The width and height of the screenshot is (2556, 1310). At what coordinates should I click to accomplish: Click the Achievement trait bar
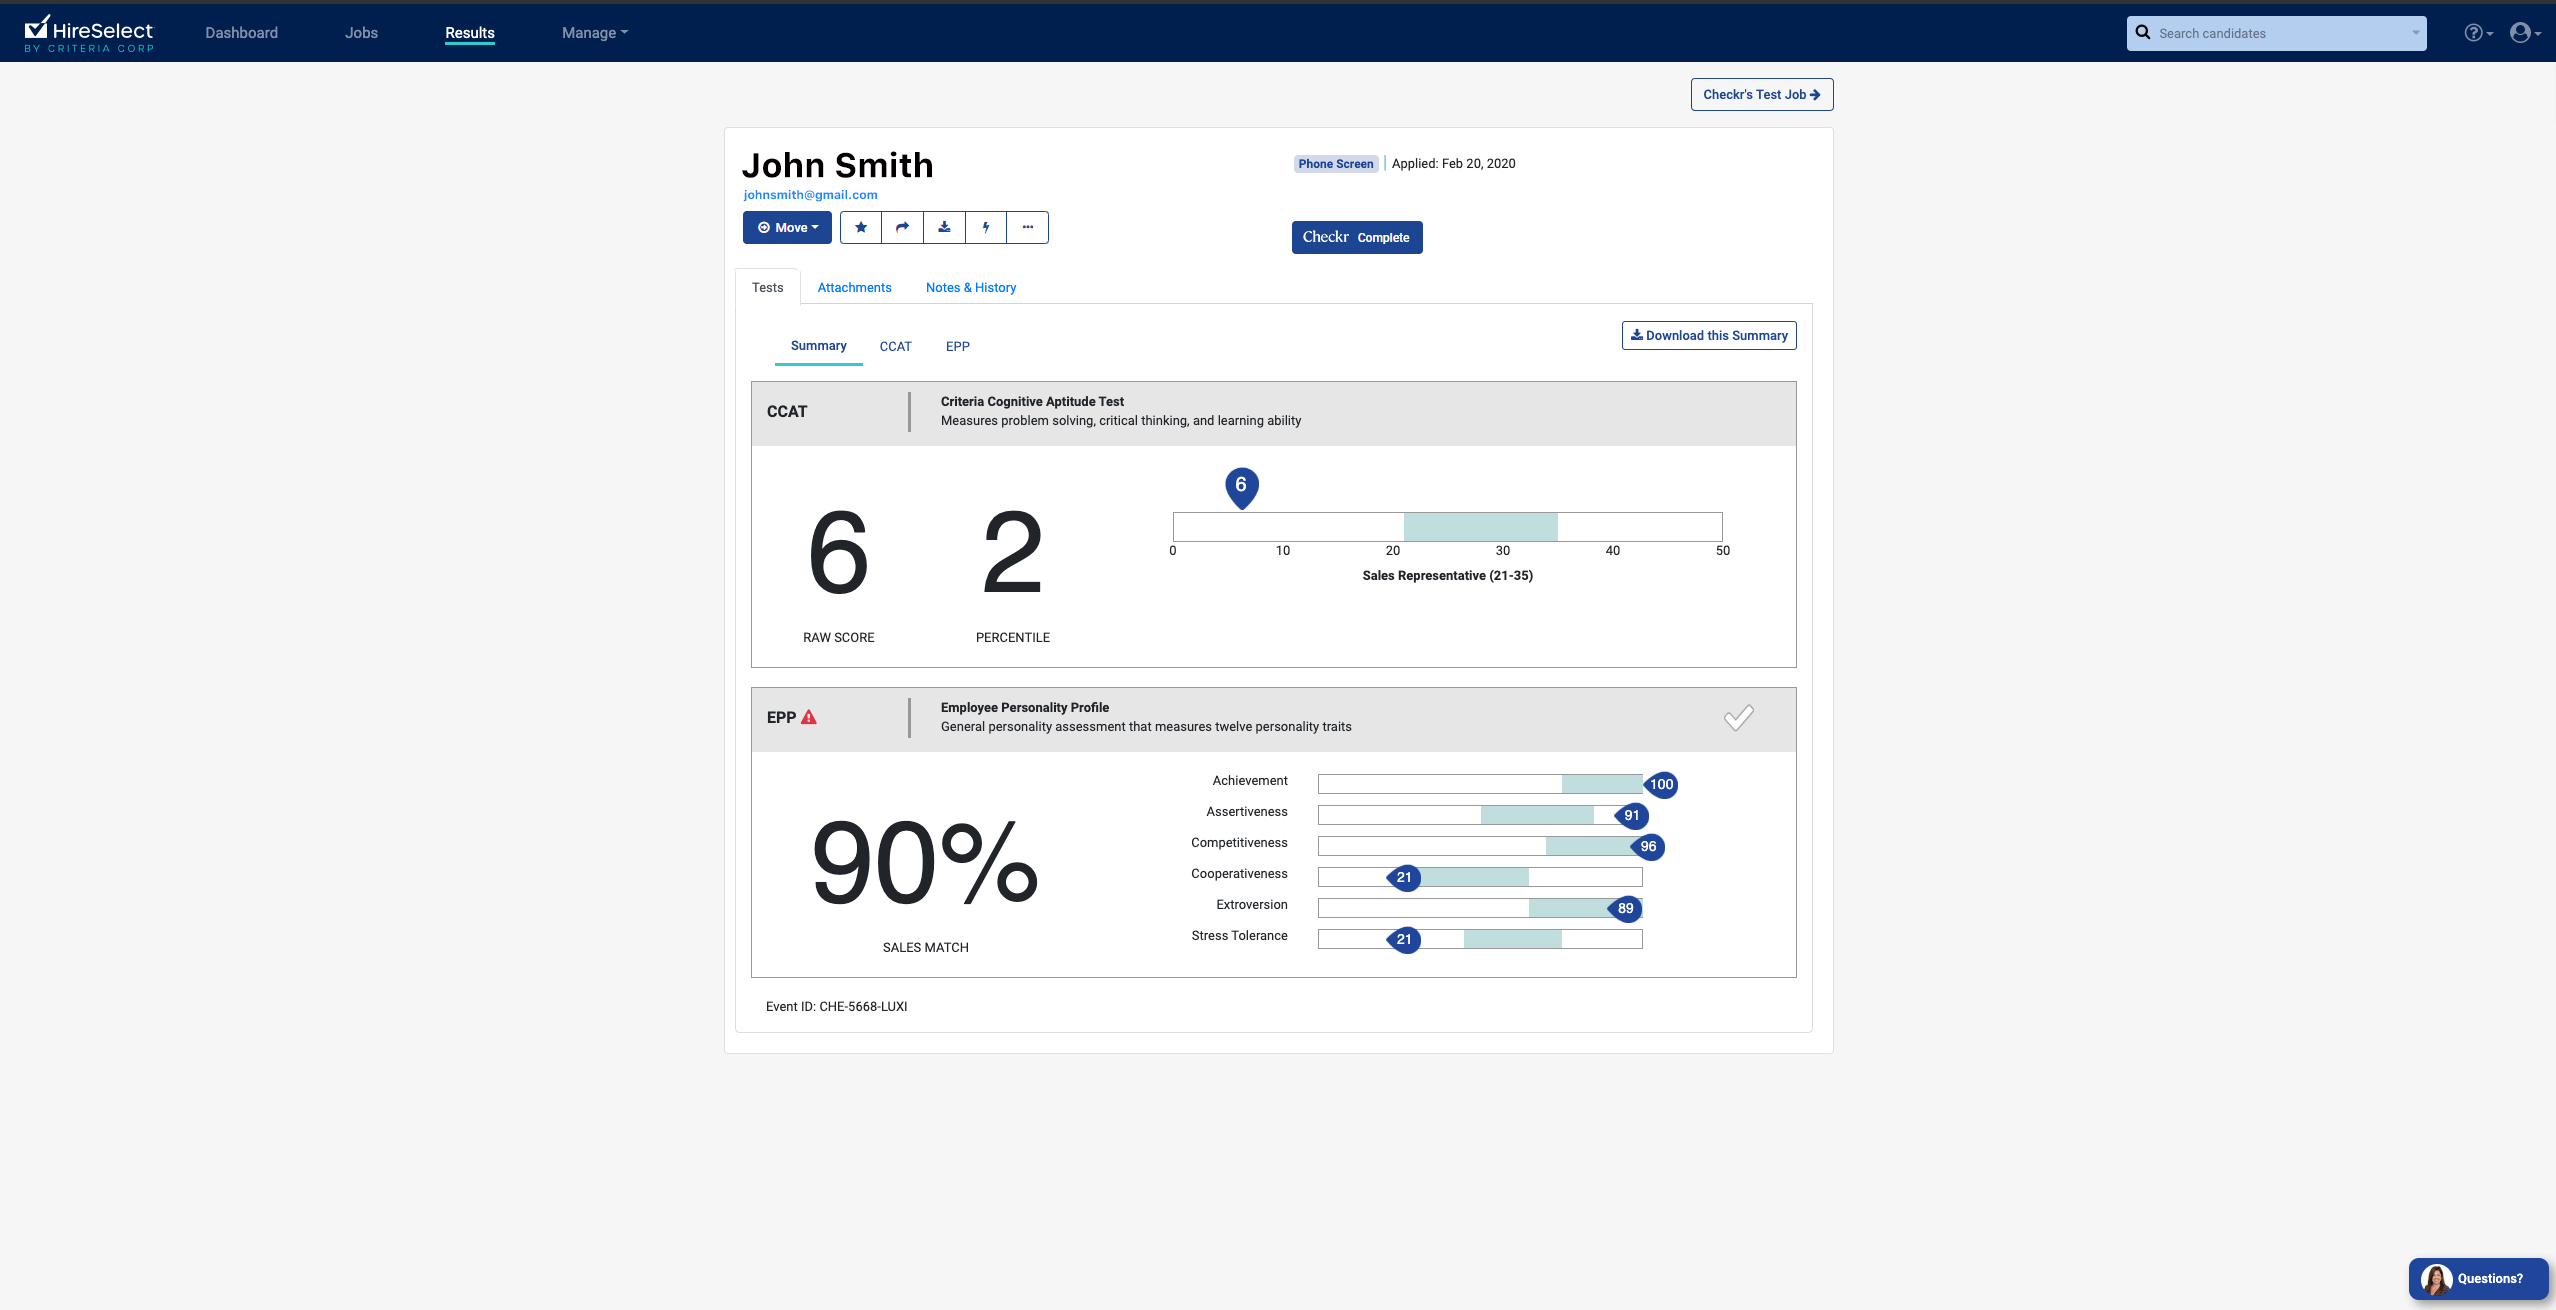pos(1480,784)
